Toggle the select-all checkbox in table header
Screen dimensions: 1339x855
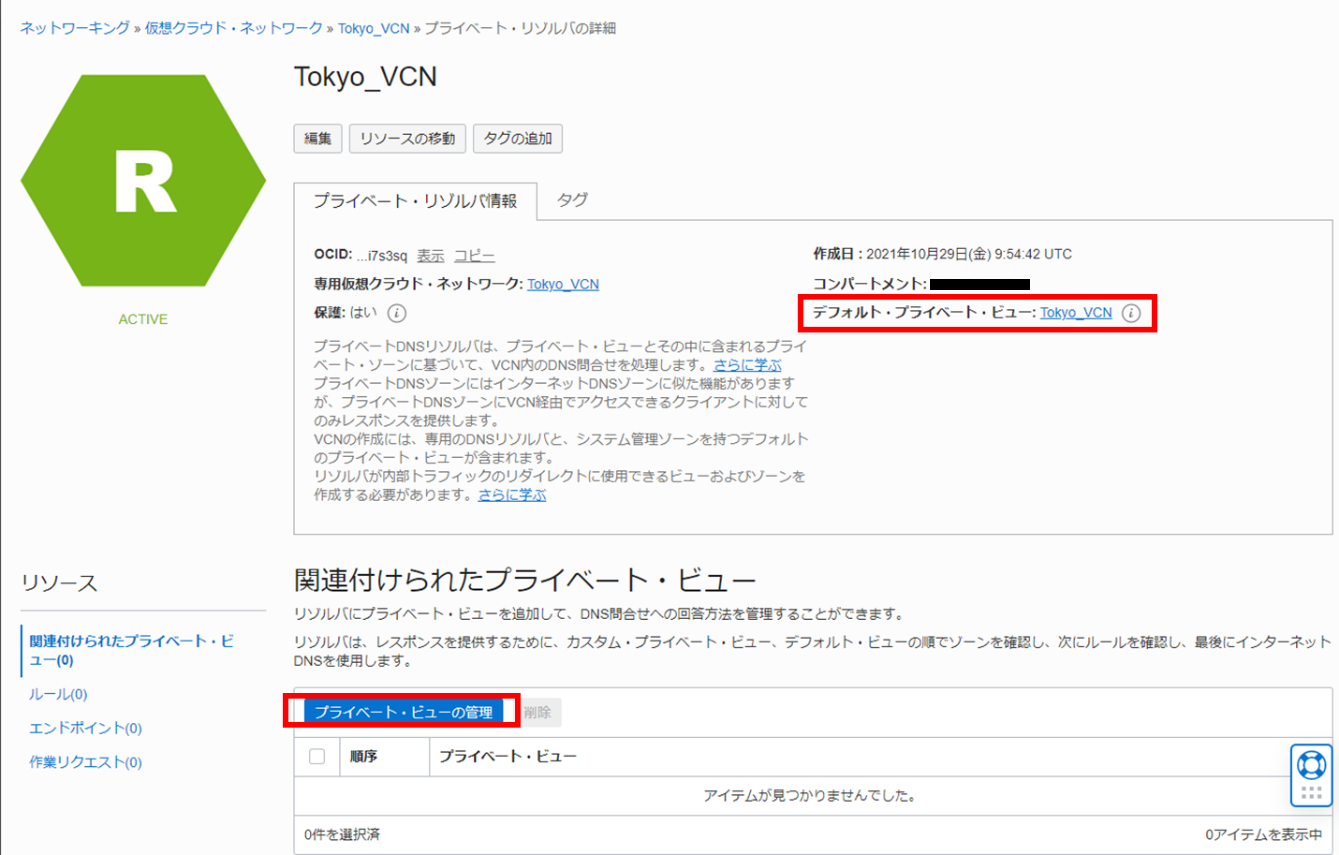click(x=317, y=756)
